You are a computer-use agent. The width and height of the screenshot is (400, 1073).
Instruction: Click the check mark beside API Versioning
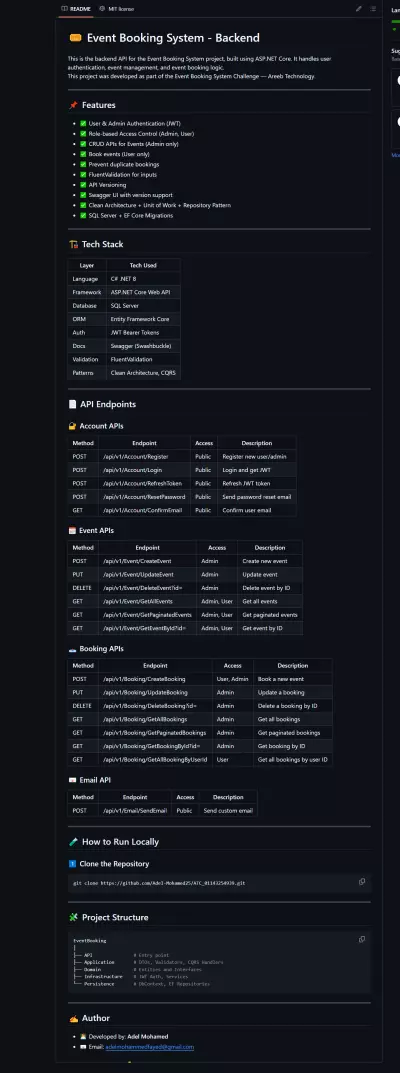coord(83,185)
